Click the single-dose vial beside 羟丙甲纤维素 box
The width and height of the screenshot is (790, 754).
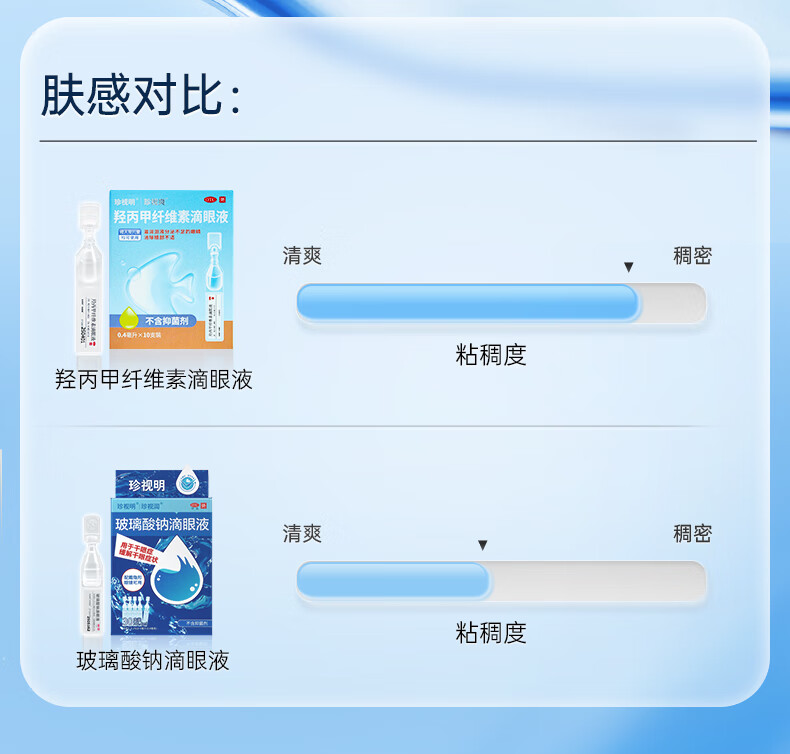point(90,280)
